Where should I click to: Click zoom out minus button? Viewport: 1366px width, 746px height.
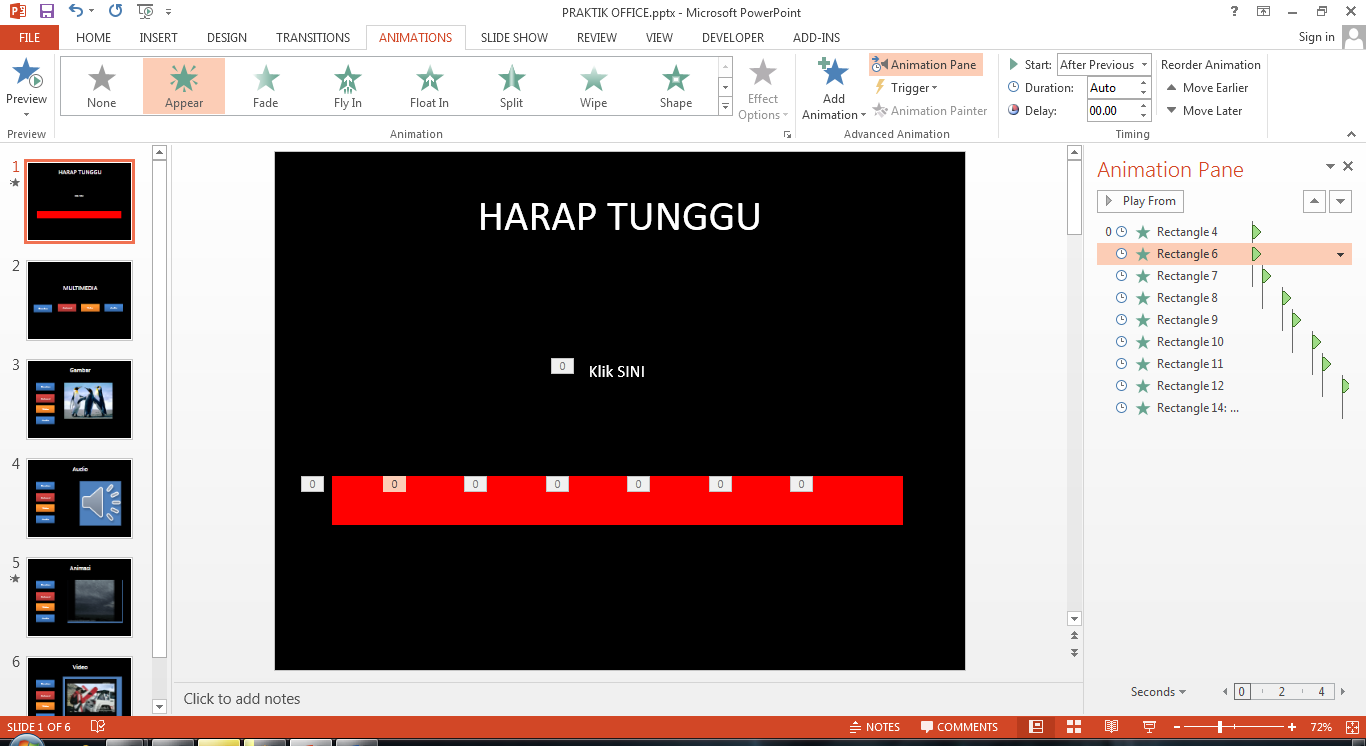pos(1178,727)
